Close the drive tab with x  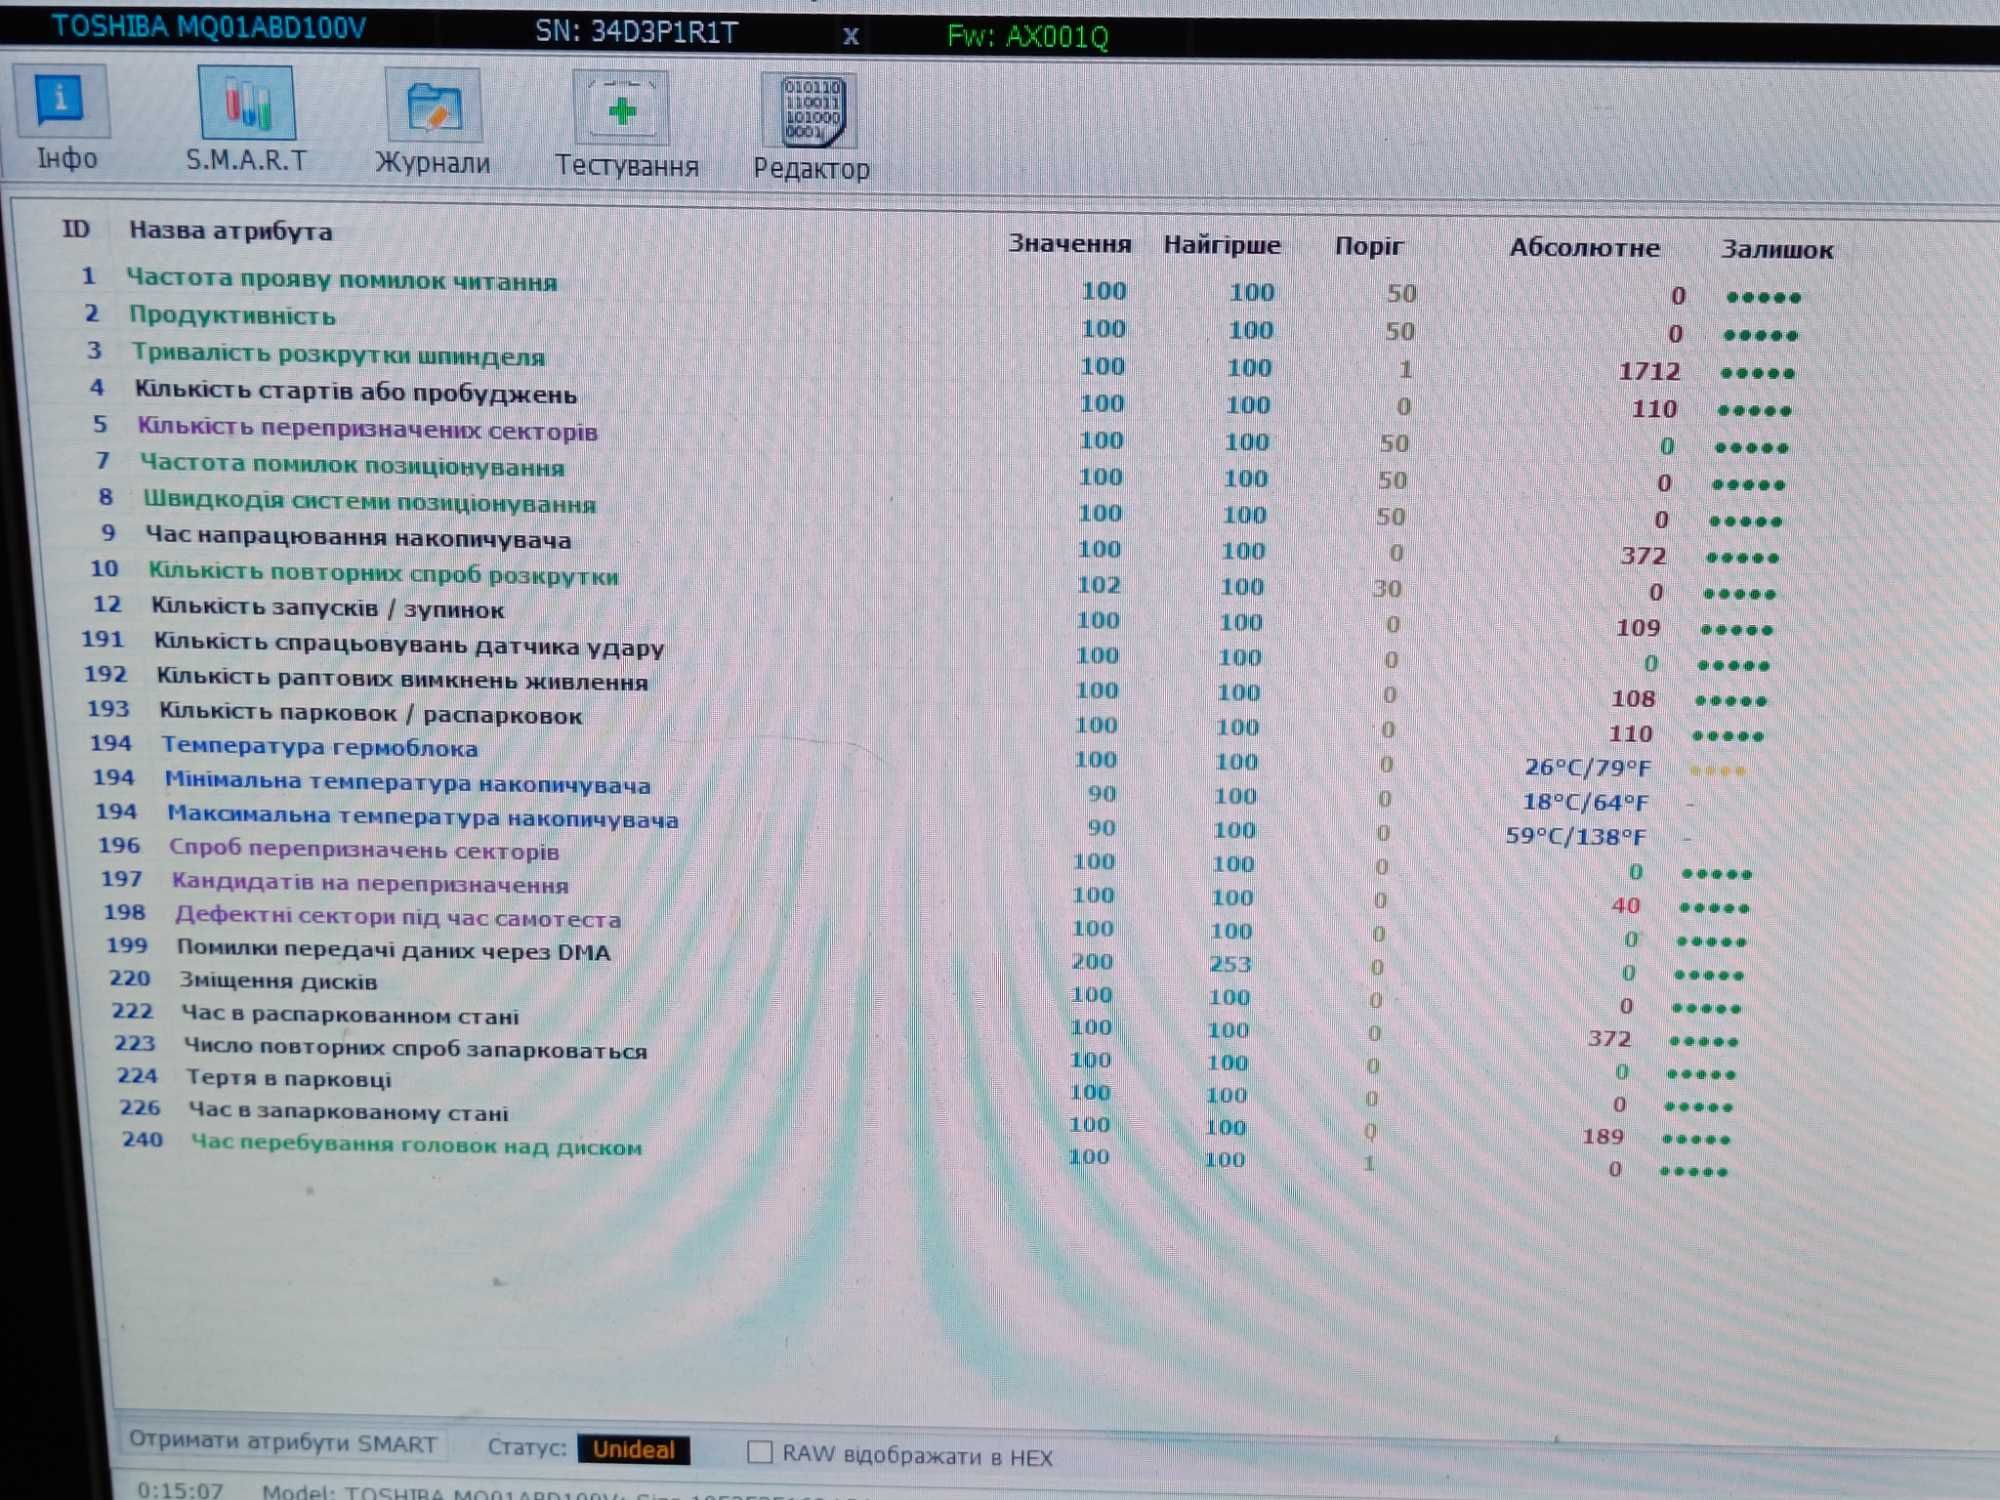pos(850,36)
